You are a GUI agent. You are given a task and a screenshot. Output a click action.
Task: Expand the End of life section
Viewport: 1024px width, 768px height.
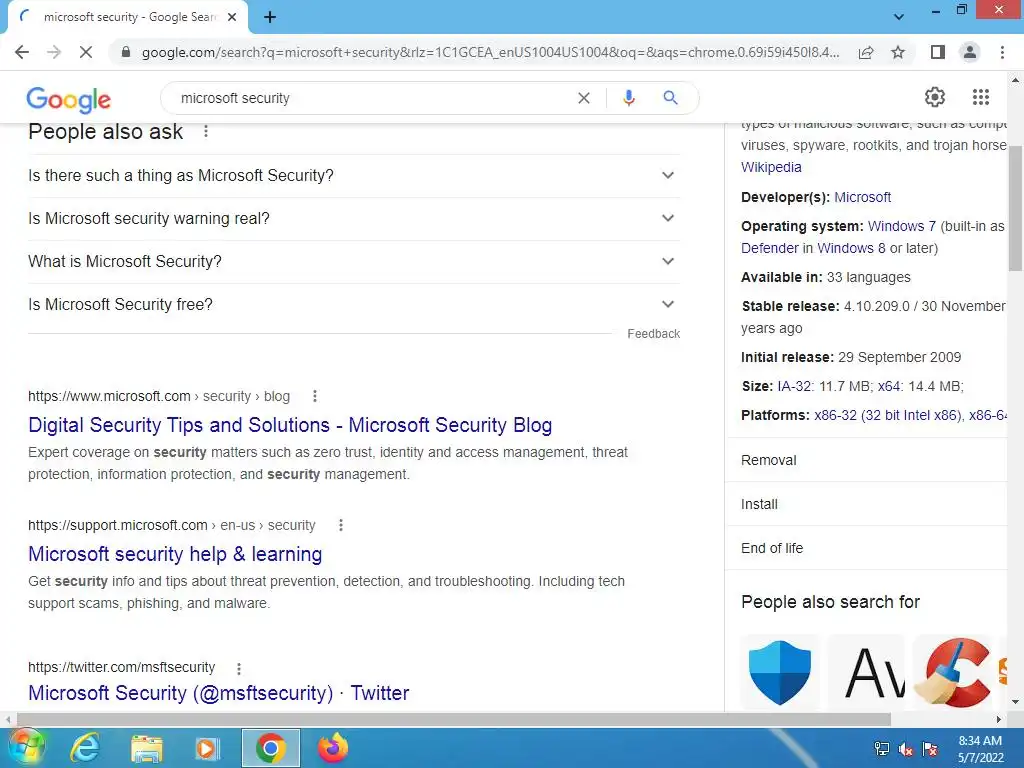866,548
